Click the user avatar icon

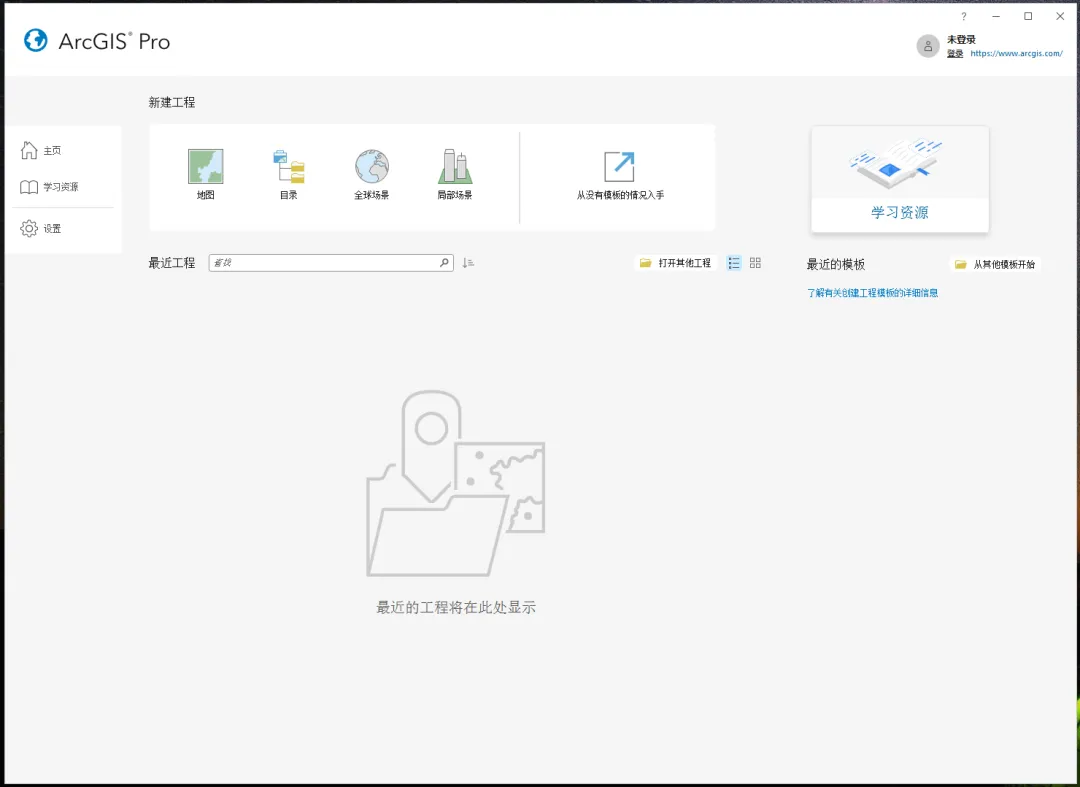point(928,46)
